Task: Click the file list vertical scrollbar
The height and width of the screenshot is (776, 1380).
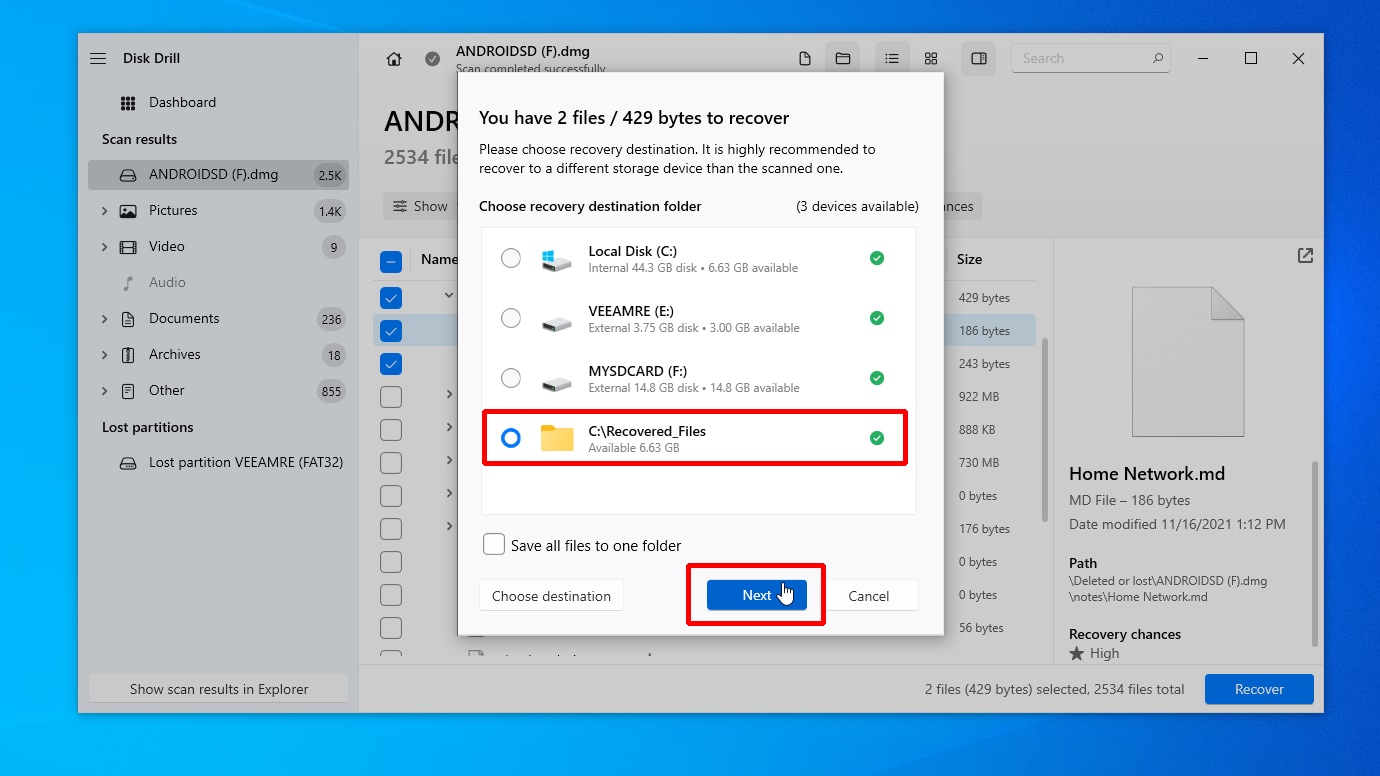Action: (x=1045, y=430)
